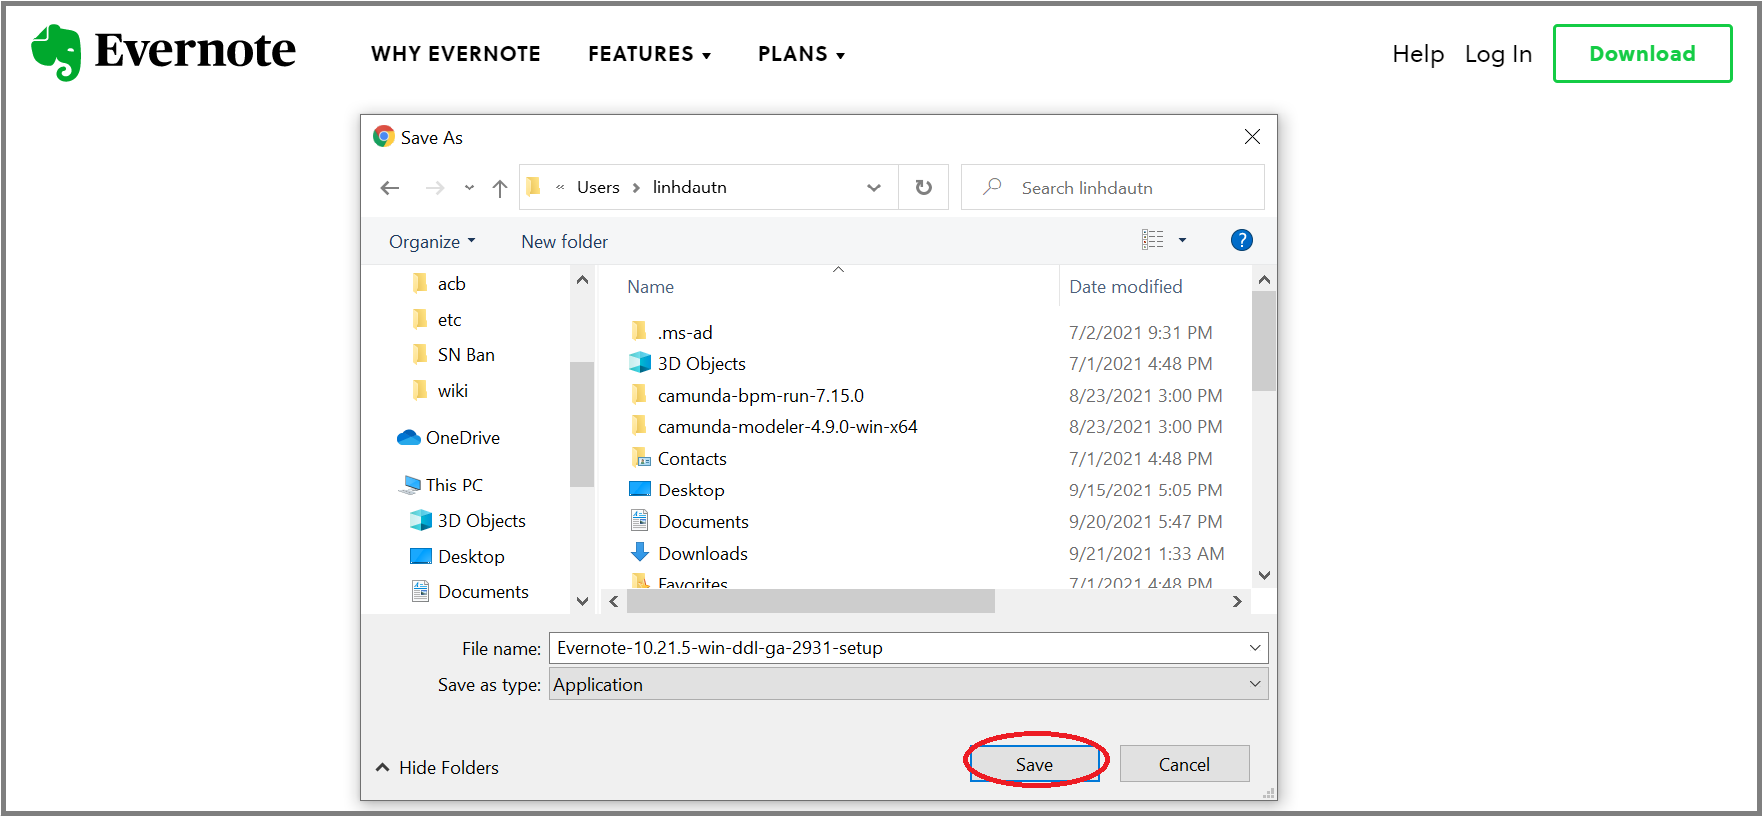The image size is (1762, 816).
Task: Click the linhdautn breadcrumb segment
Action: pyautogui.click(x=690, y=188)
